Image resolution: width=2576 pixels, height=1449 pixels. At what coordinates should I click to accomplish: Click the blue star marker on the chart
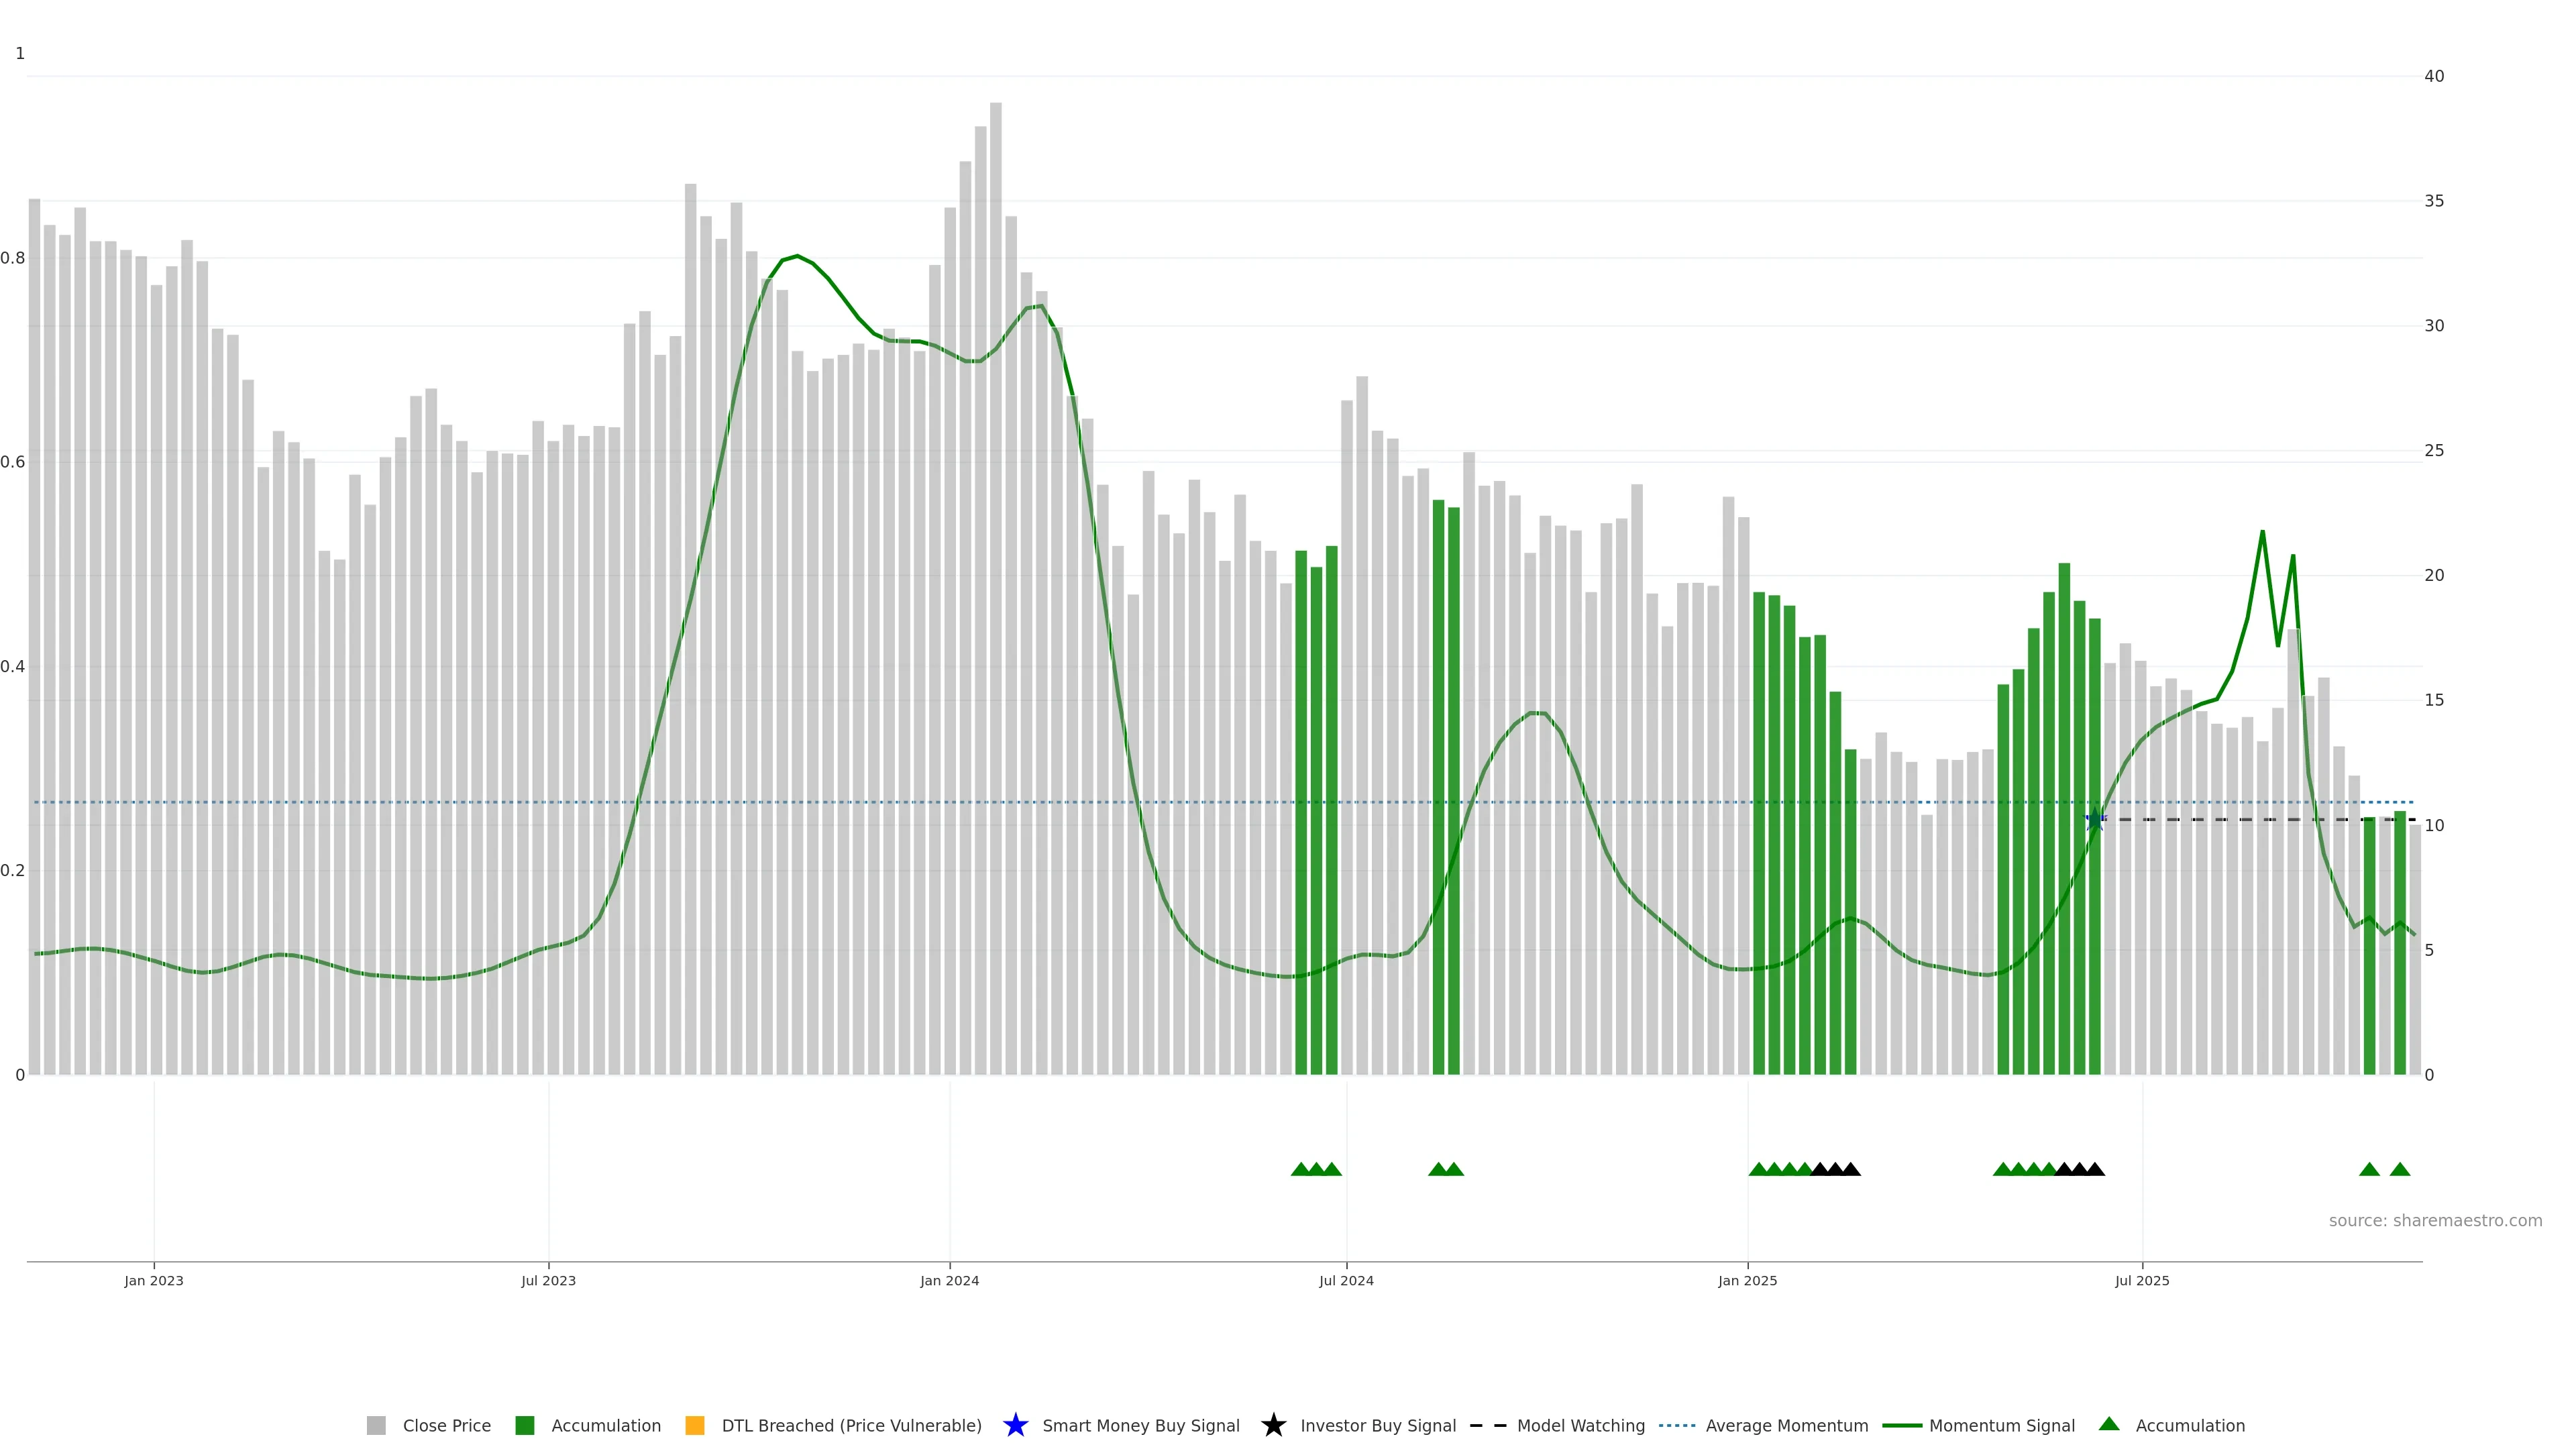2095,820
